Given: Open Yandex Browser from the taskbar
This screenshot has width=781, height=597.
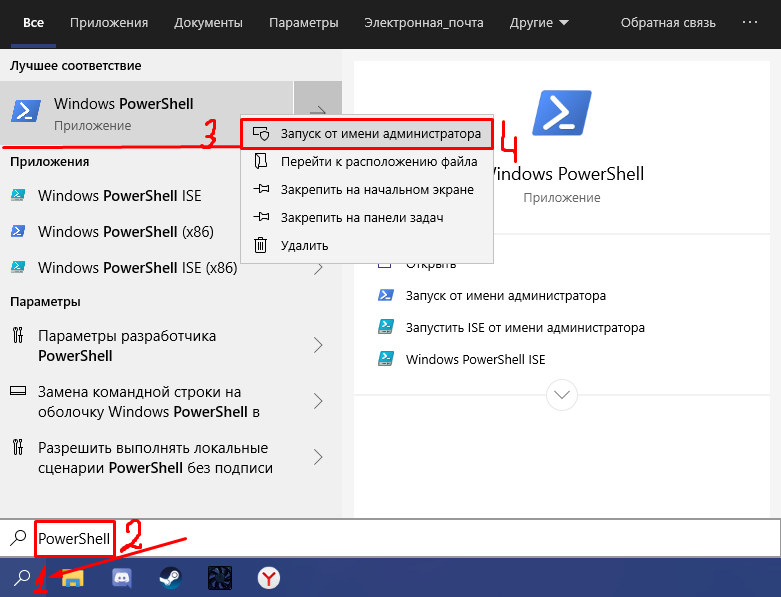Looking at the screenshot, I should (268, 578).
